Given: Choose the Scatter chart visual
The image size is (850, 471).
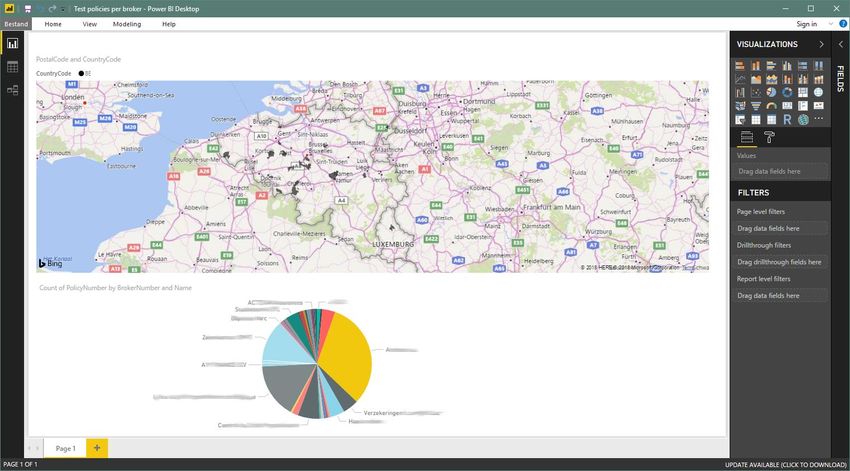Looking at the screenshot, I should 756,93.
